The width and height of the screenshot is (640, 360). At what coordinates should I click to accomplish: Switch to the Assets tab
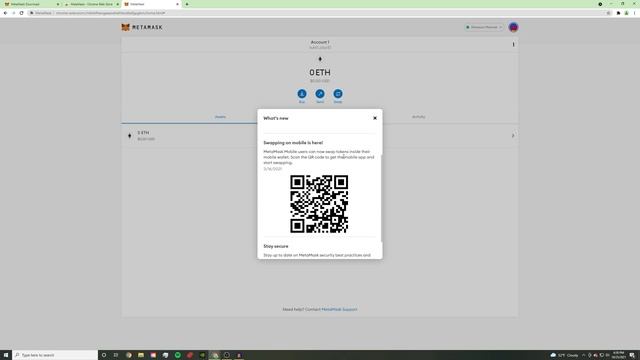click(220, 117)
